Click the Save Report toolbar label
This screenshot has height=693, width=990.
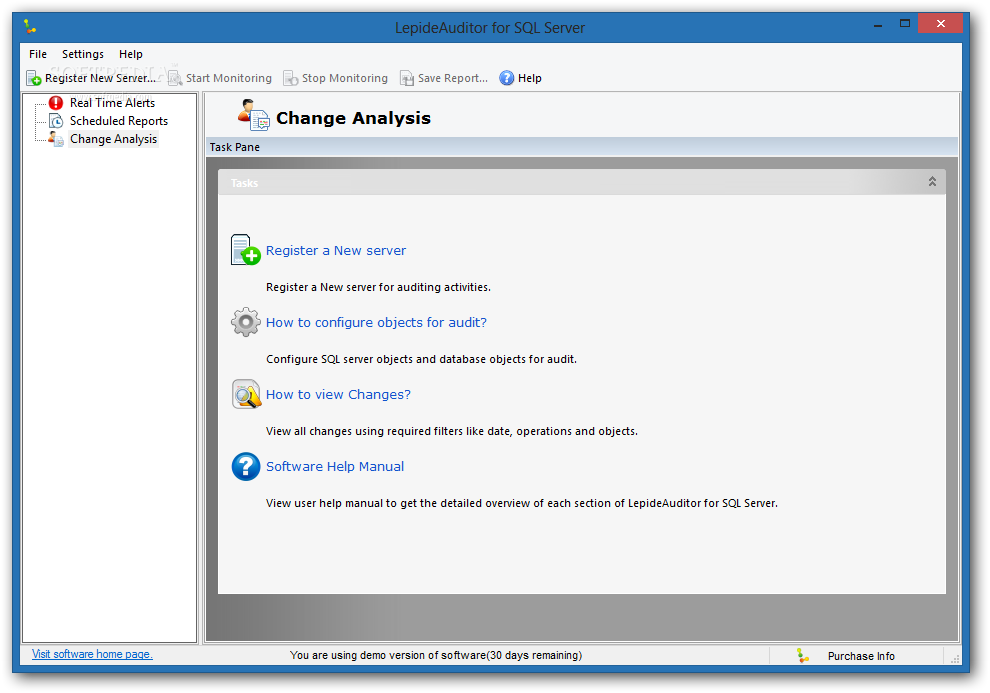453,78
